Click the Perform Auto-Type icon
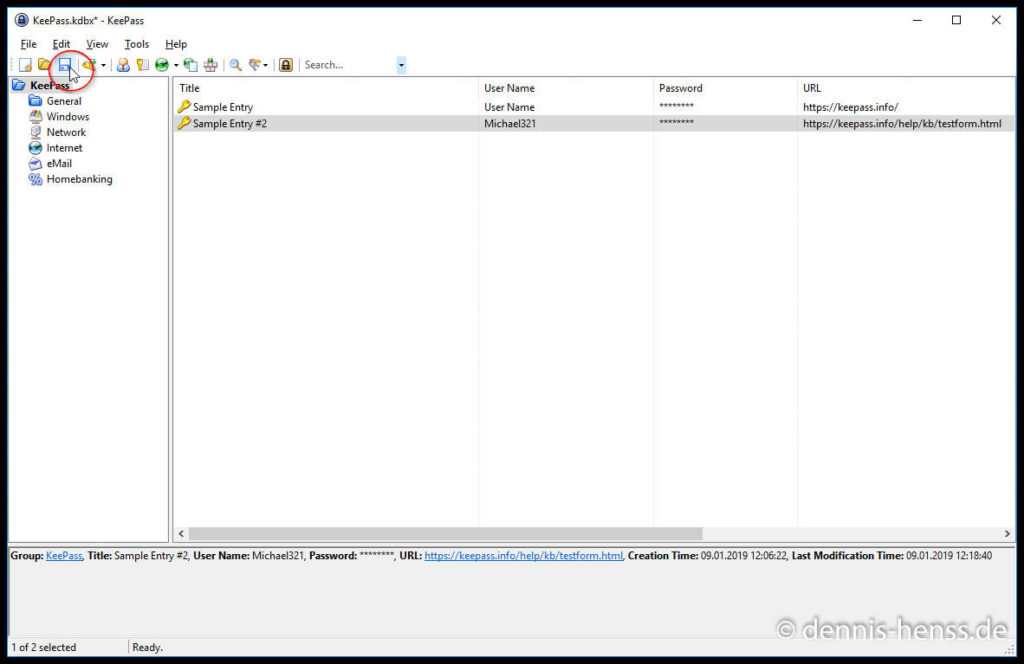 click(x=210, y=65)
